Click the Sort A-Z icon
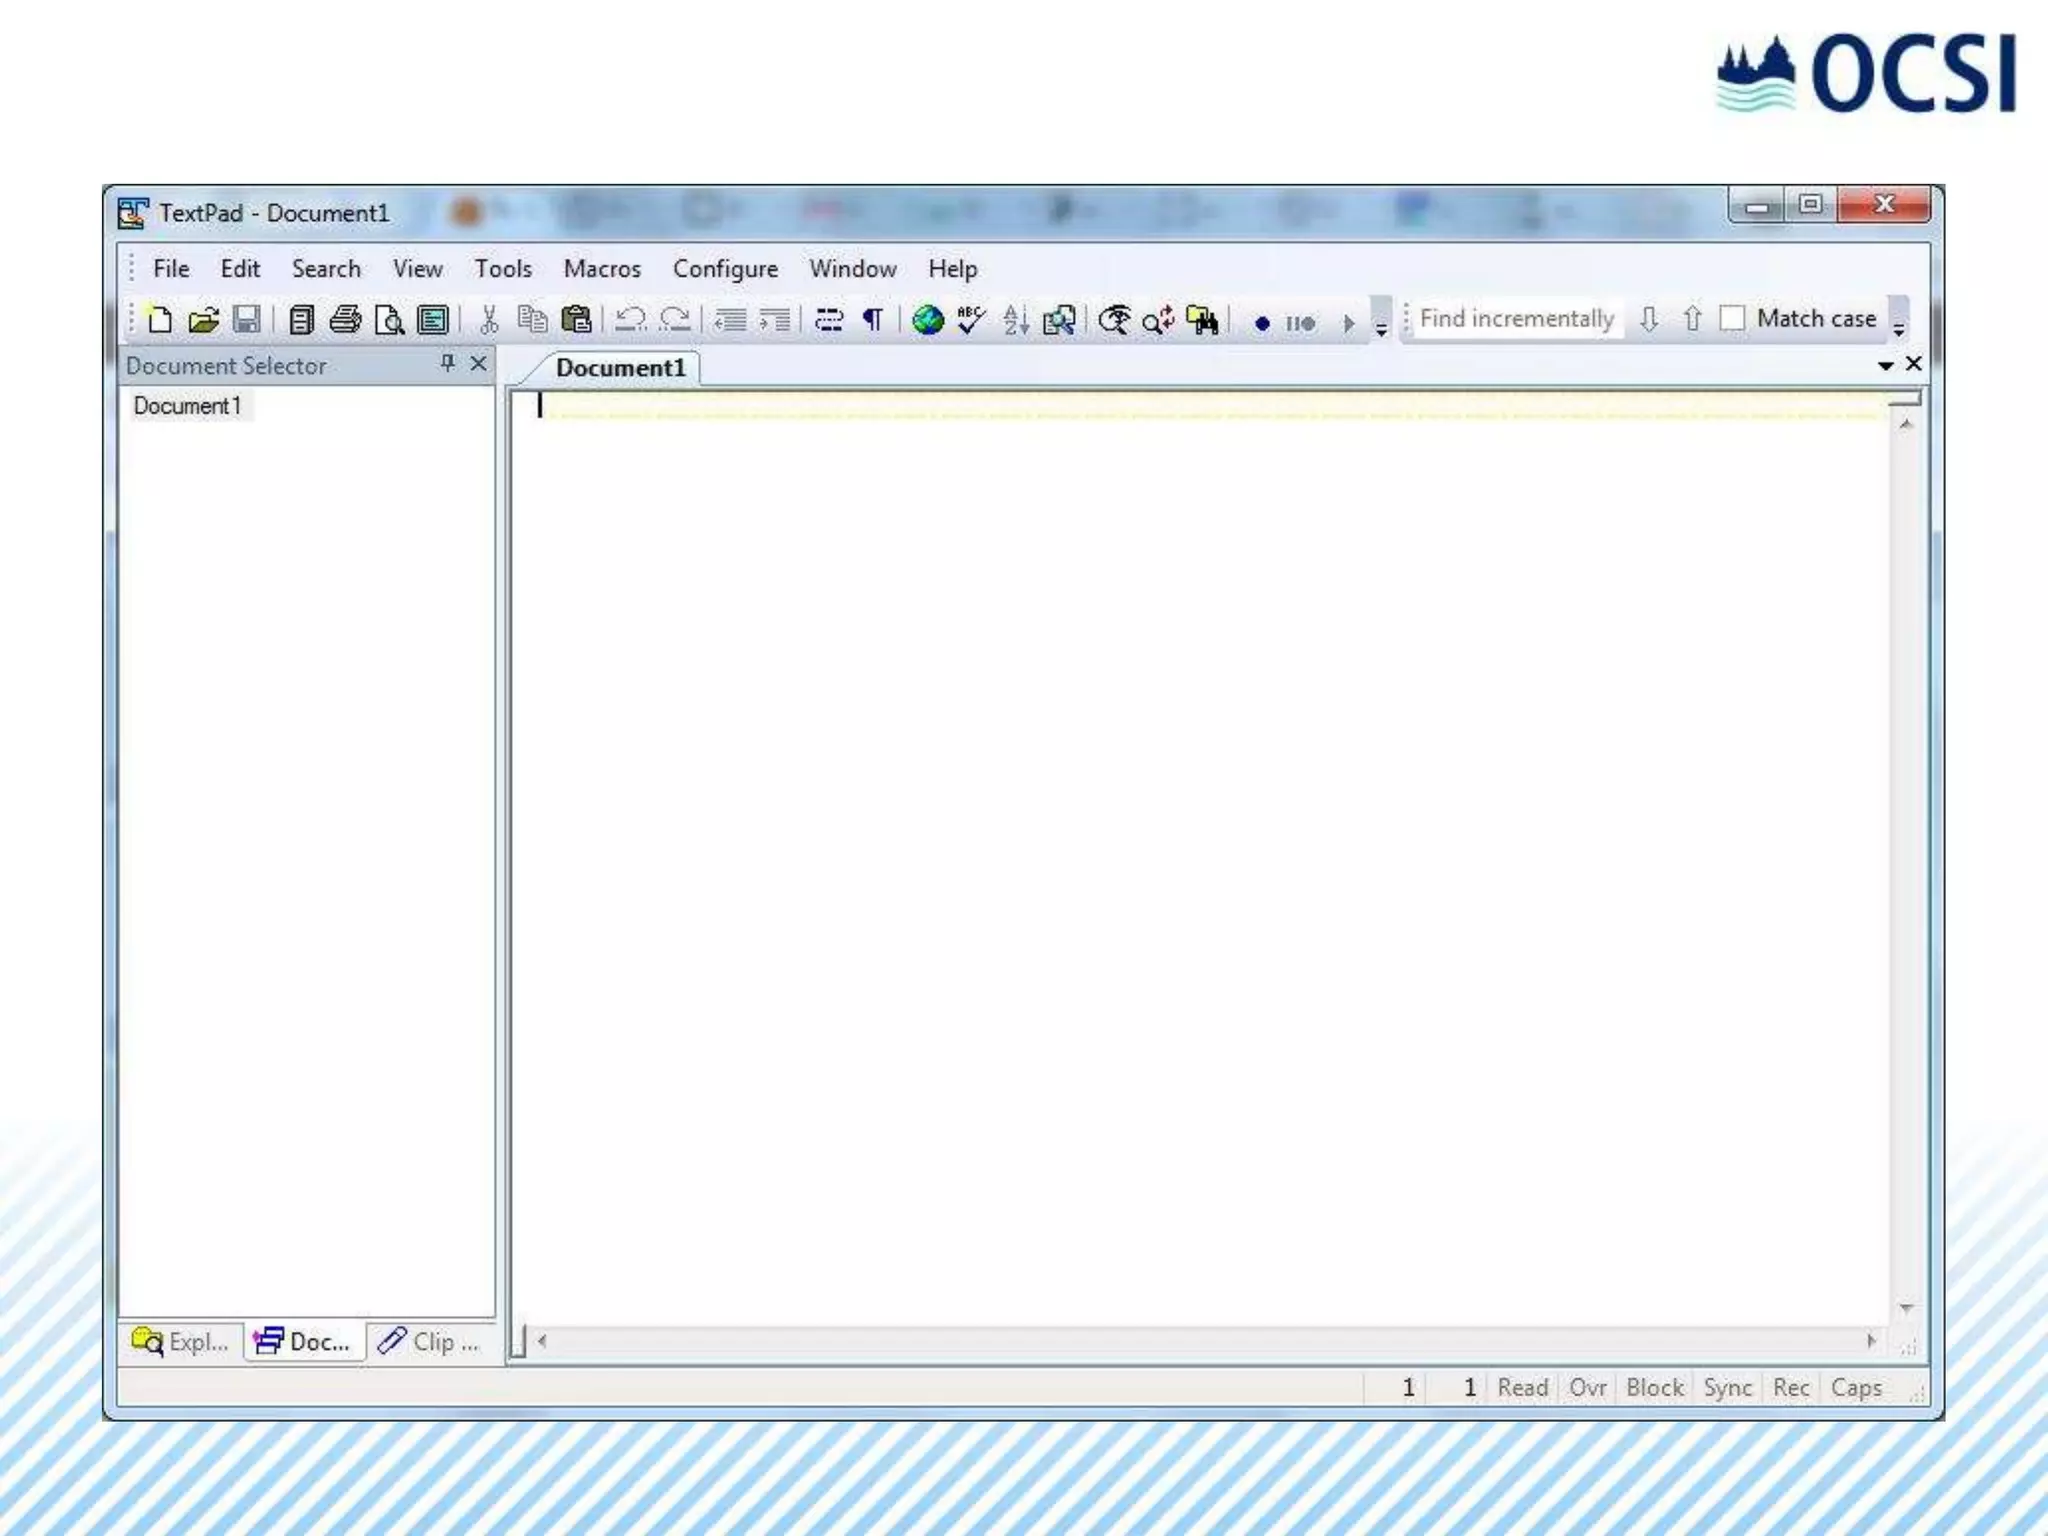2048x1536 pixels. click(1015, 320)
